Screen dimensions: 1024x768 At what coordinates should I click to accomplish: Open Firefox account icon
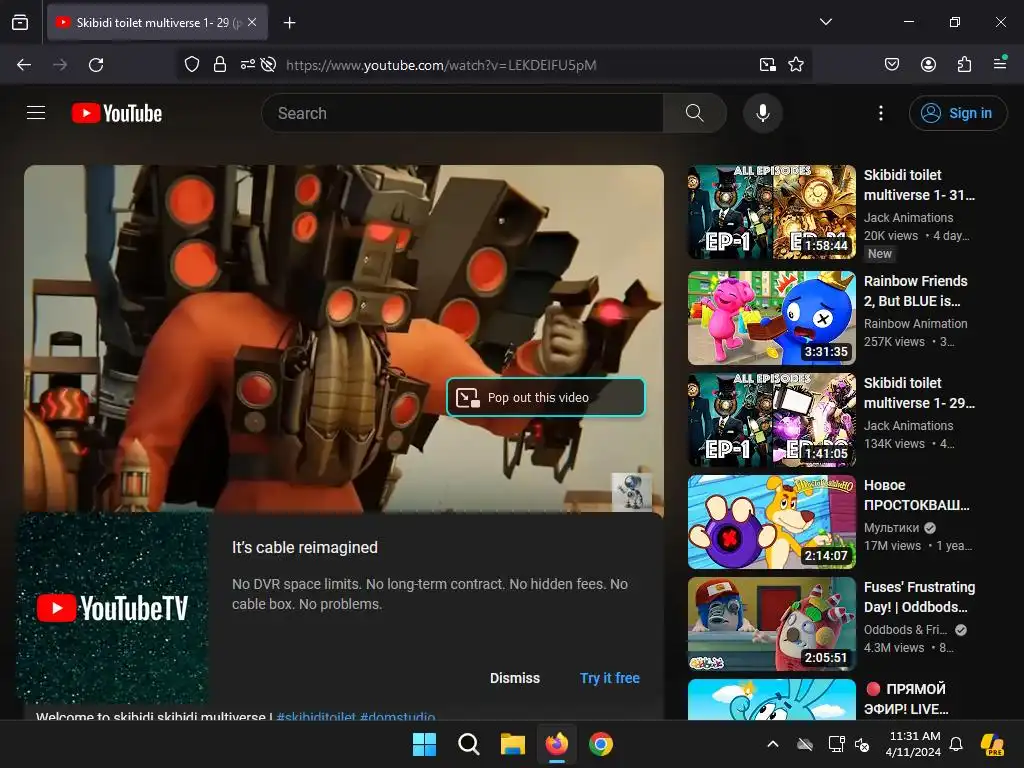[928, 64]
